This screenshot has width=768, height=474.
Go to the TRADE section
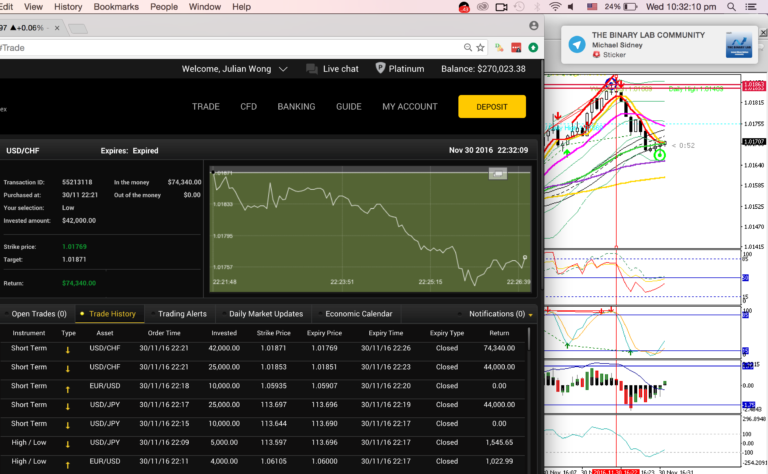tap(206, 107)
